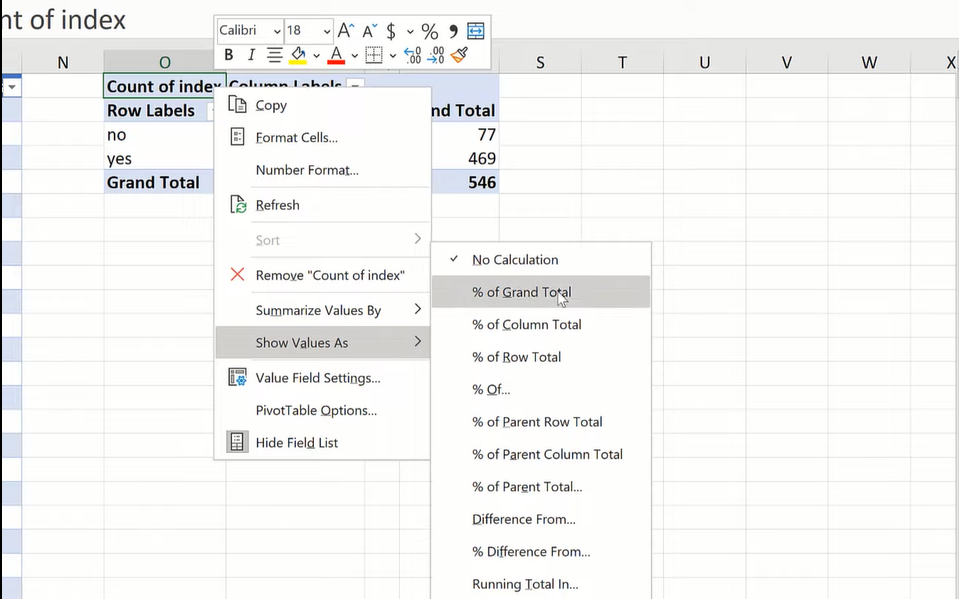Choose % Difference From... option
Viewport: 959px width, 599px height.
pos(541,551)
